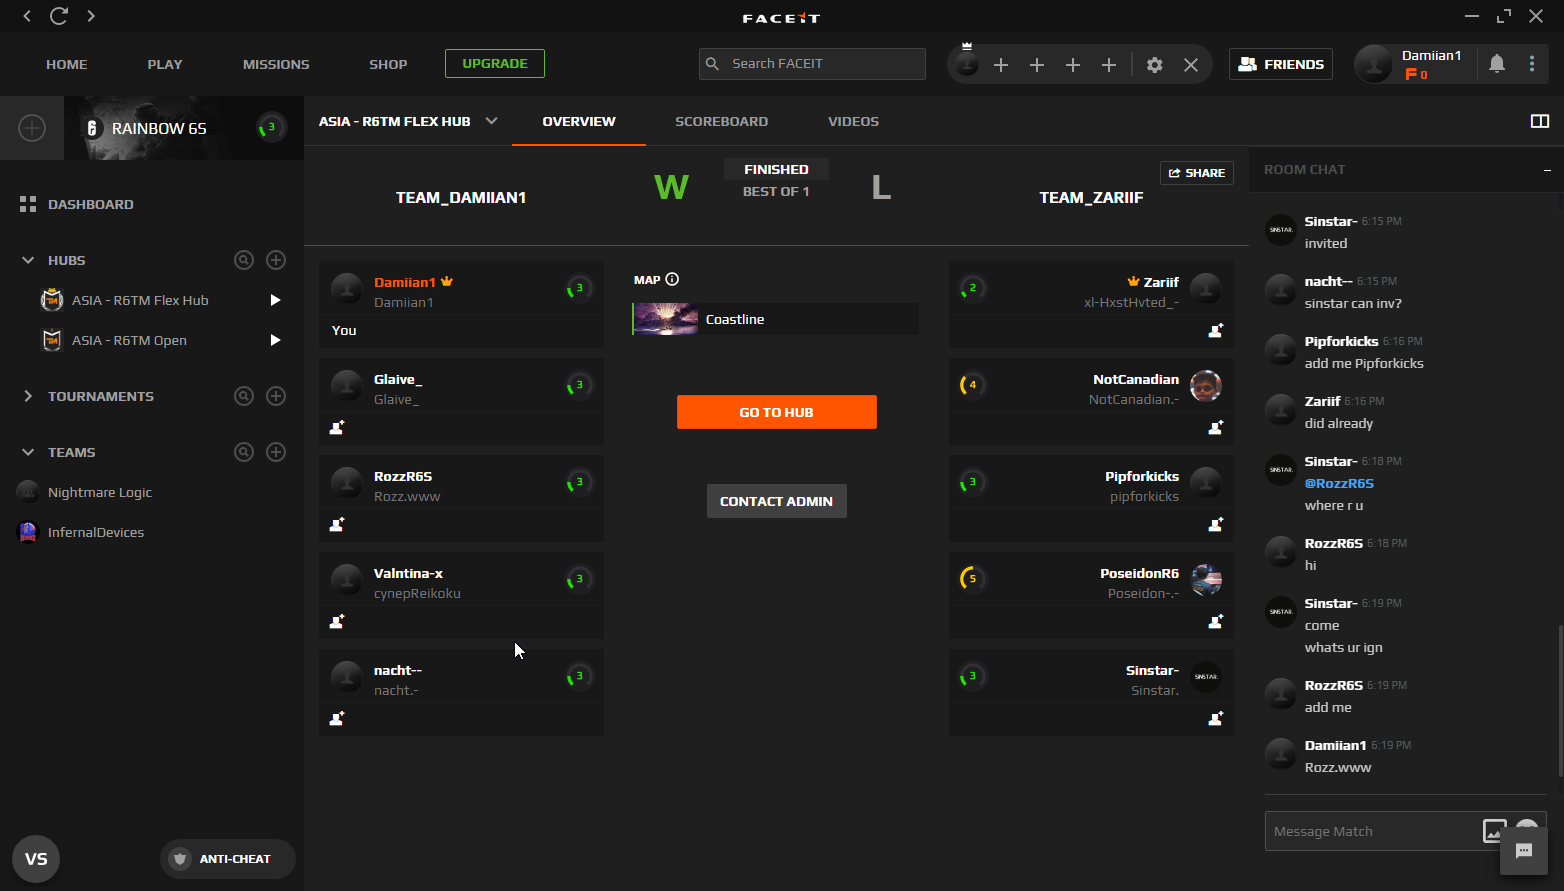1564x891 pixels.
Task: Click the Message Match input field
Action: tap(1370, 831)
